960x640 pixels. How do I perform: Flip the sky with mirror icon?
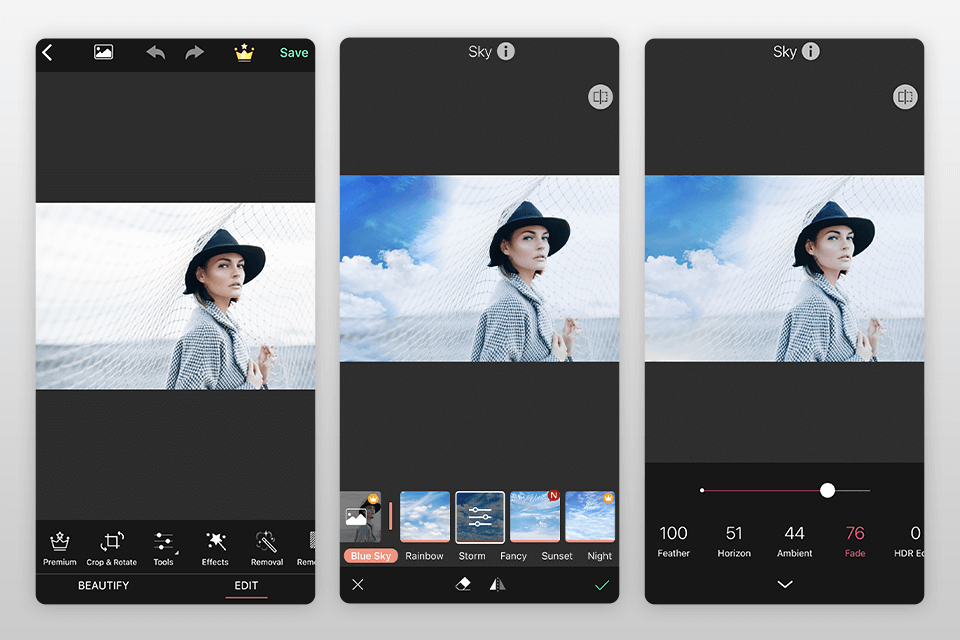tap(497, 585)
